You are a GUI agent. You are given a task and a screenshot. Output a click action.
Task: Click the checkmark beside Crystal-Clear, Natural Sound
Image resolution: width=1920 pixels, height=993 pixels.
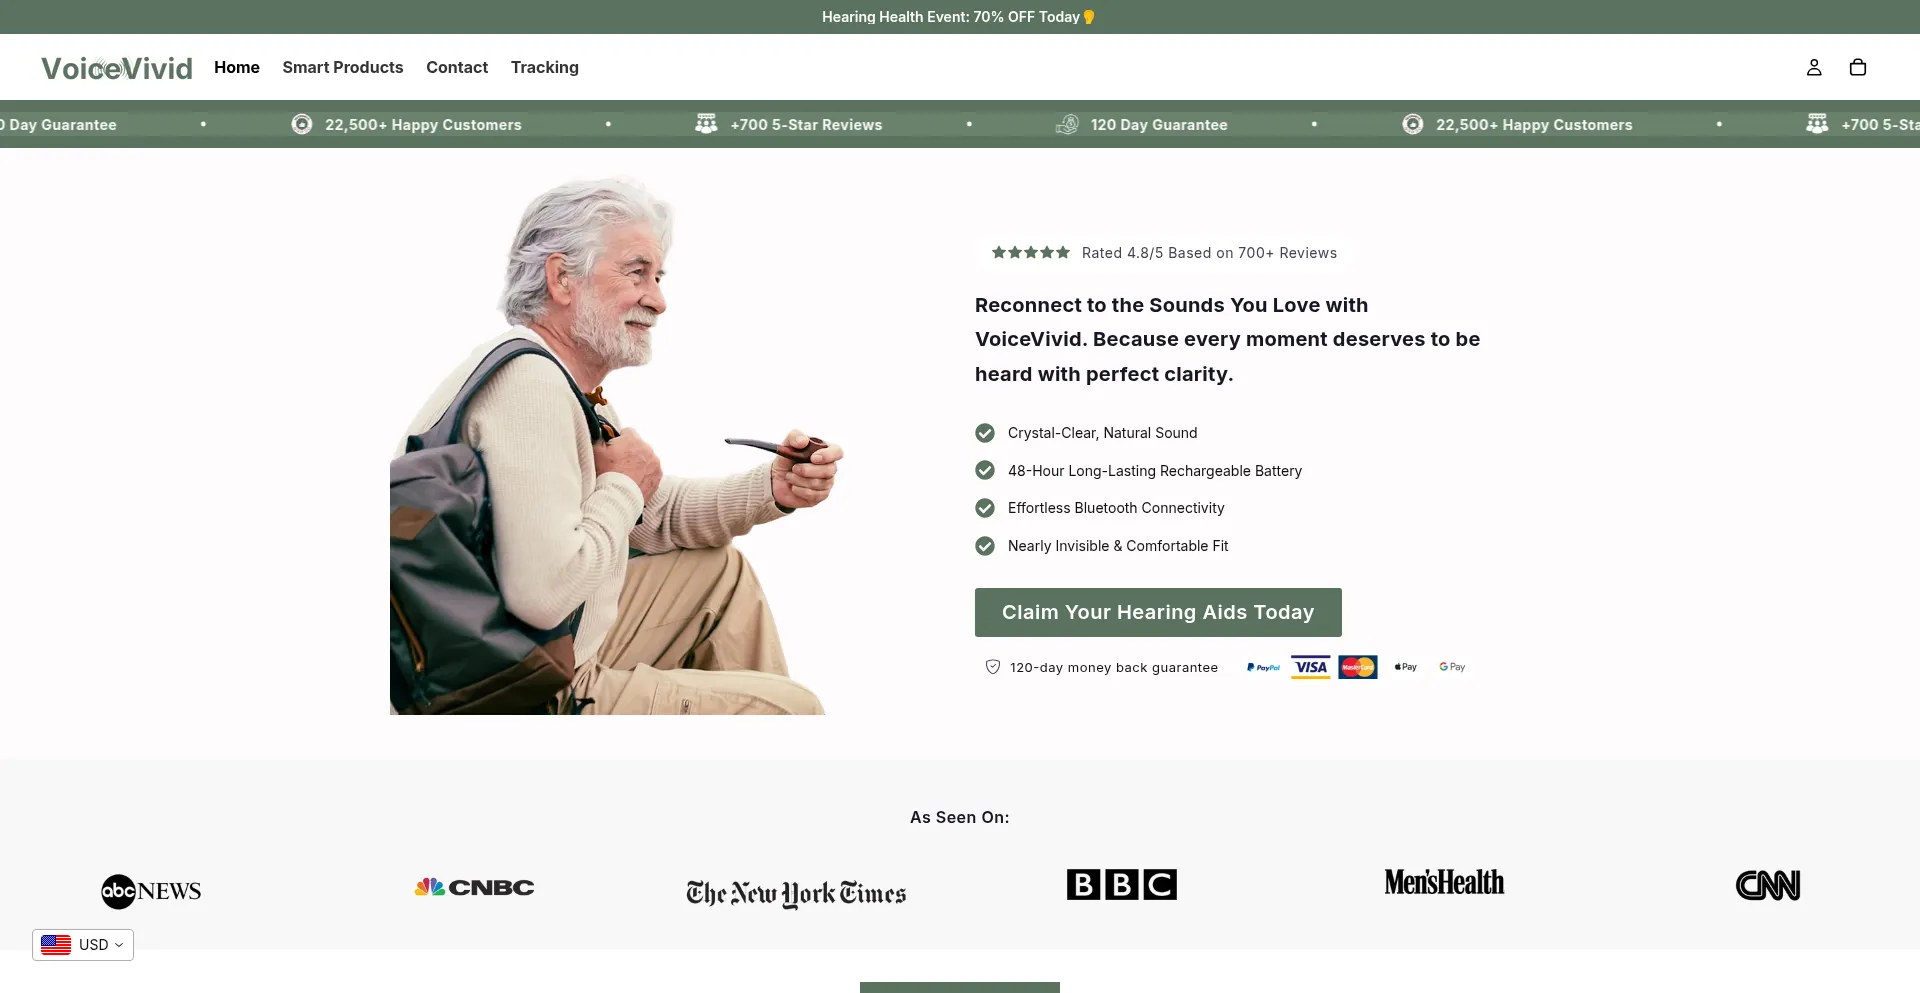point(985,433)
